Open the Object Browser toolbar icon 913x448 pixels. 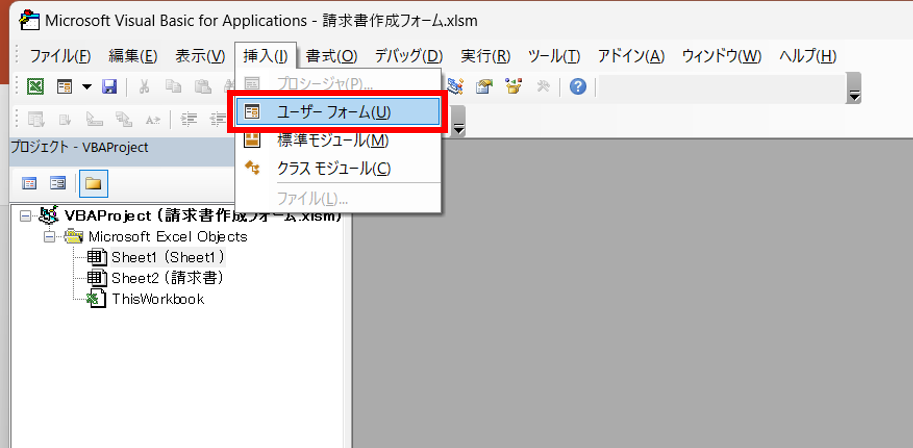514,87
